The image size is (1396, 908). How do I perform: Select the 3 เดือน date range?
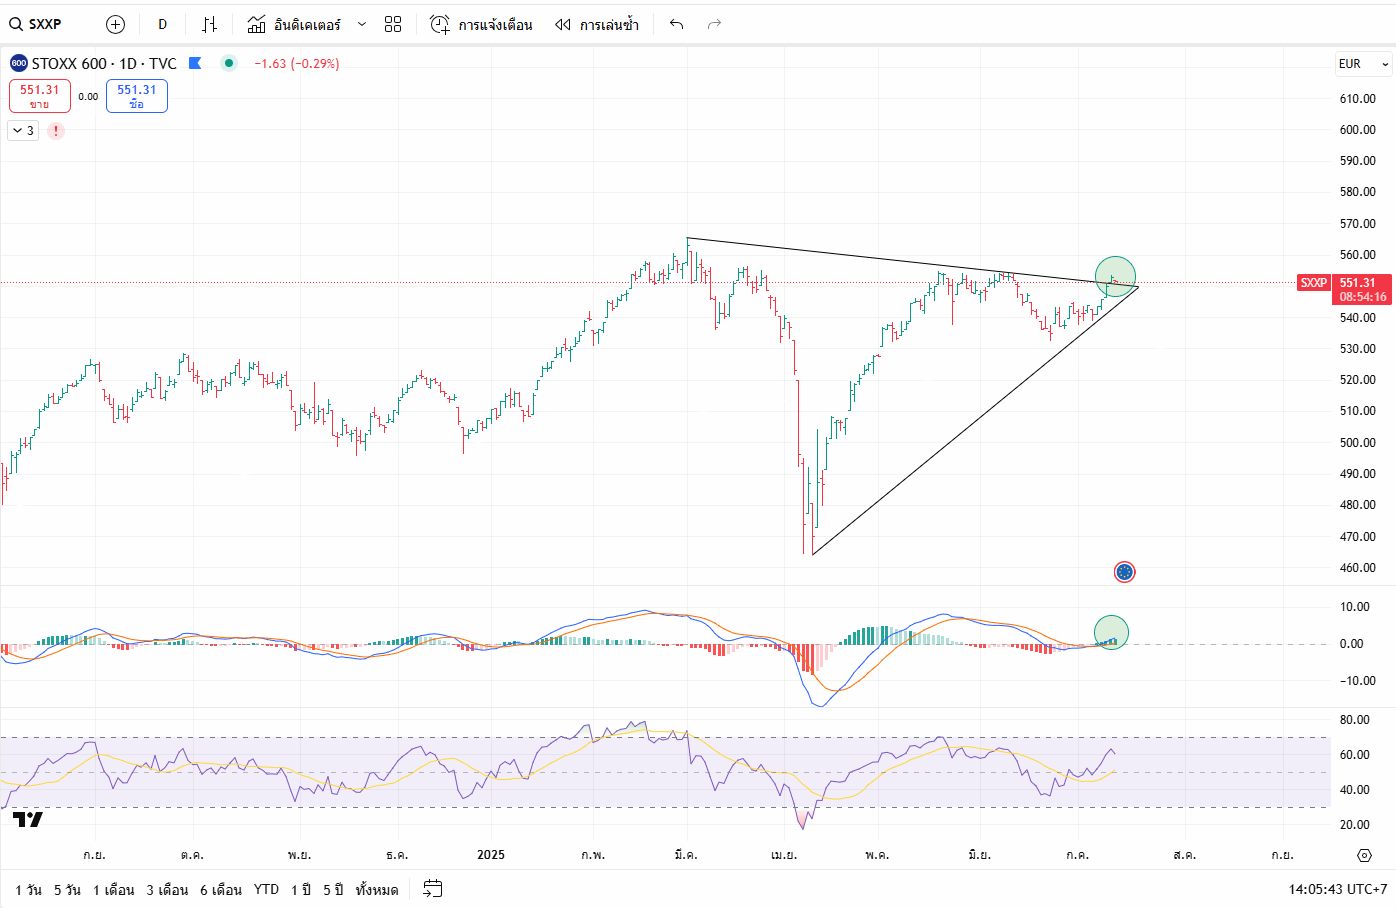tap(167, 890)
